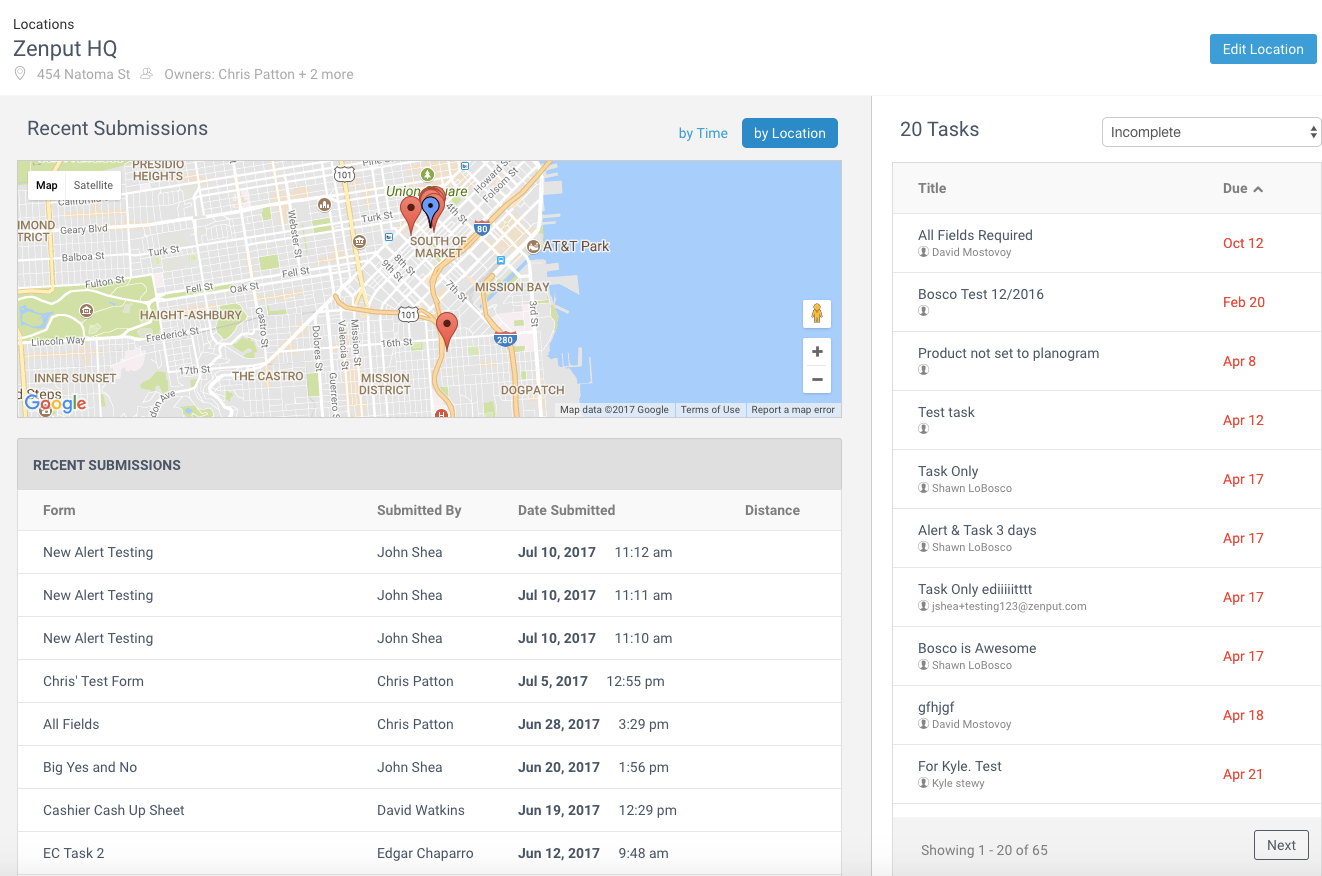Open EC Task 2 submission
The width and height of the screenshot is (1322, 876).
click(x=429, y=853)
